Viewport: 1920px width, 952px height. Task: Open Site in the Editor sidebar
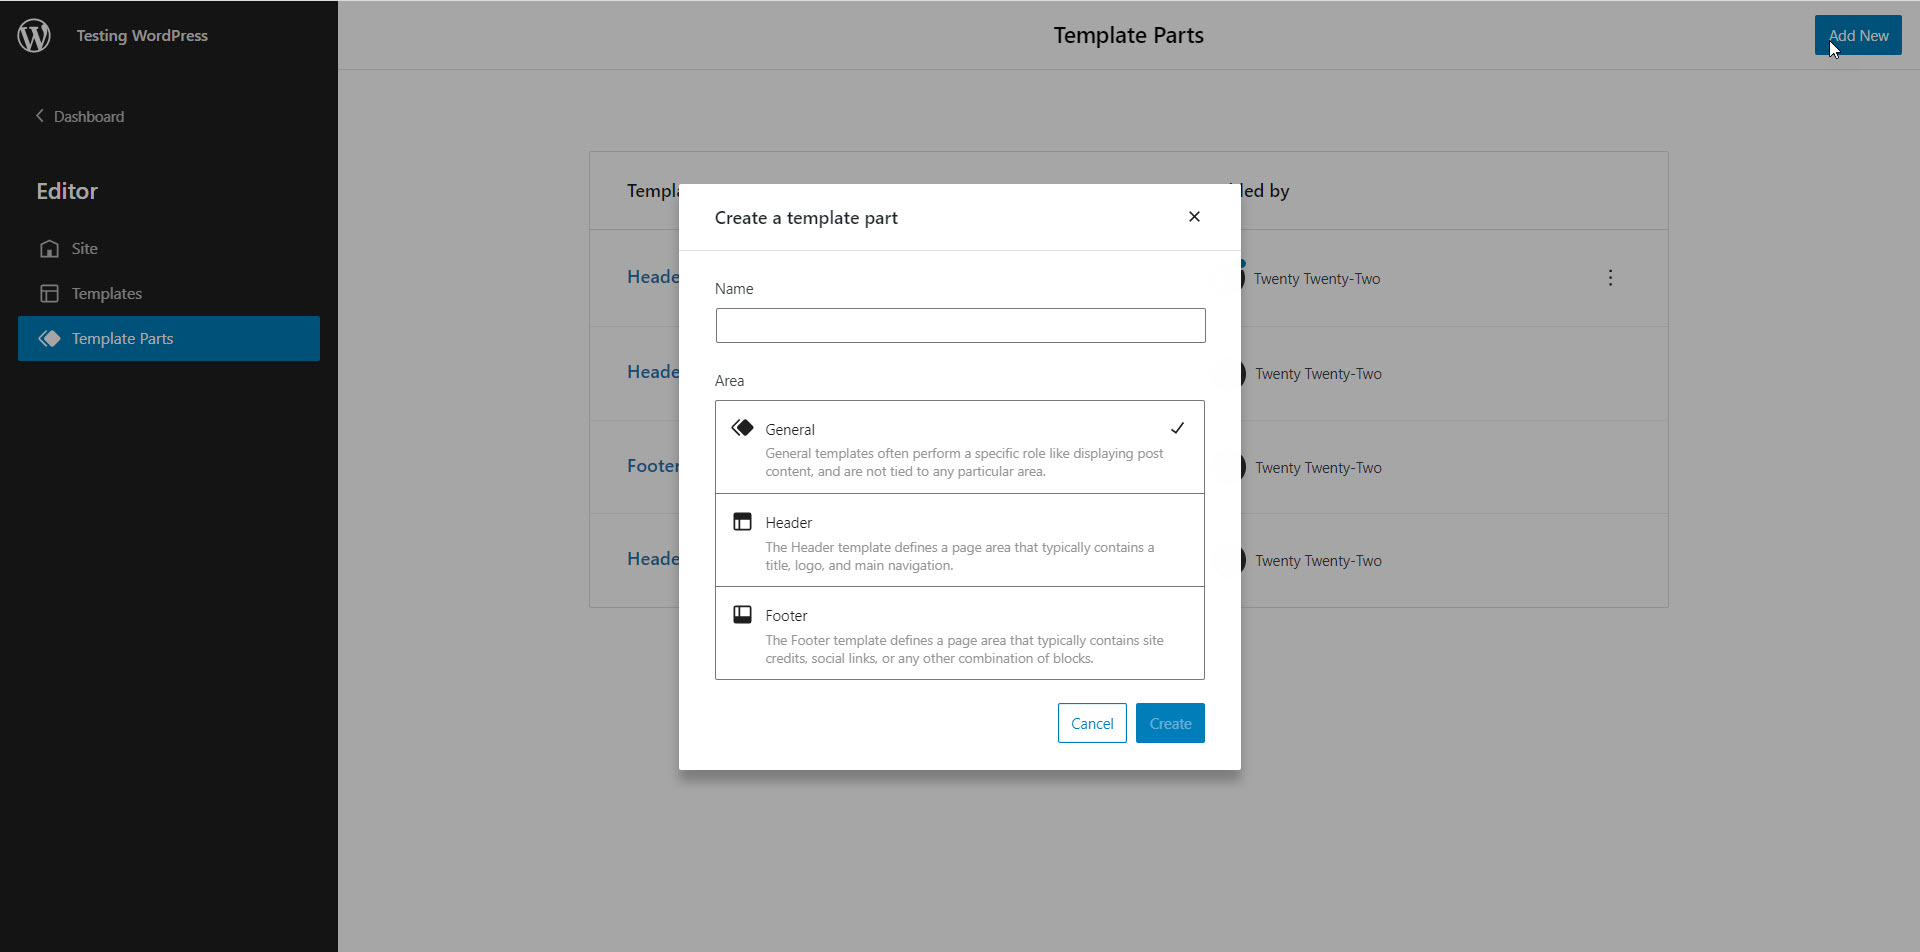tap(84, 249)
